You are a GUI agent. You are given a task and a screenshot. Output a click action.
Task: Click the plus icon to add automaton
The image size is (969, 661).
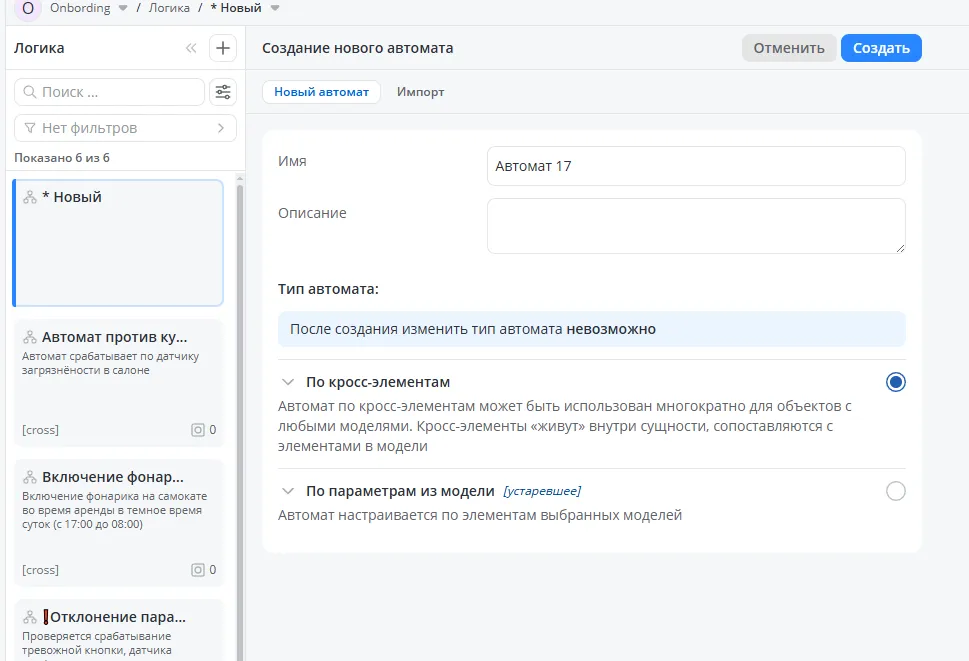pyautogui.click(x=222, y=48)
